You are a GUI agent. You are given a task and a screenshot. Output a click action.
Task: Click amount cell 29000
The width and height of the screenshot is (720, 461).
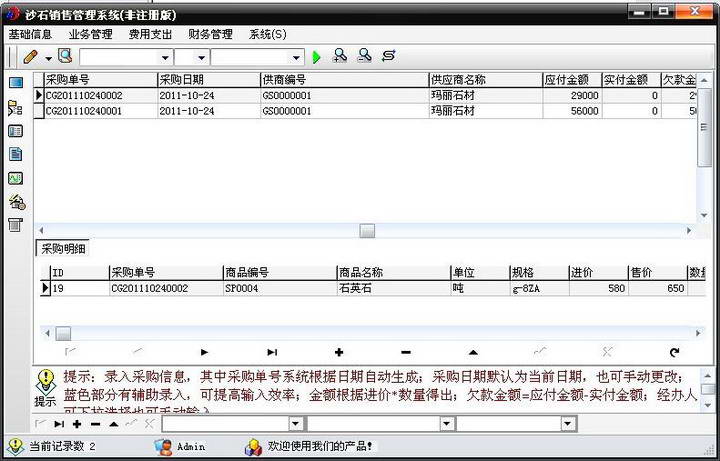tap(572, 96)
